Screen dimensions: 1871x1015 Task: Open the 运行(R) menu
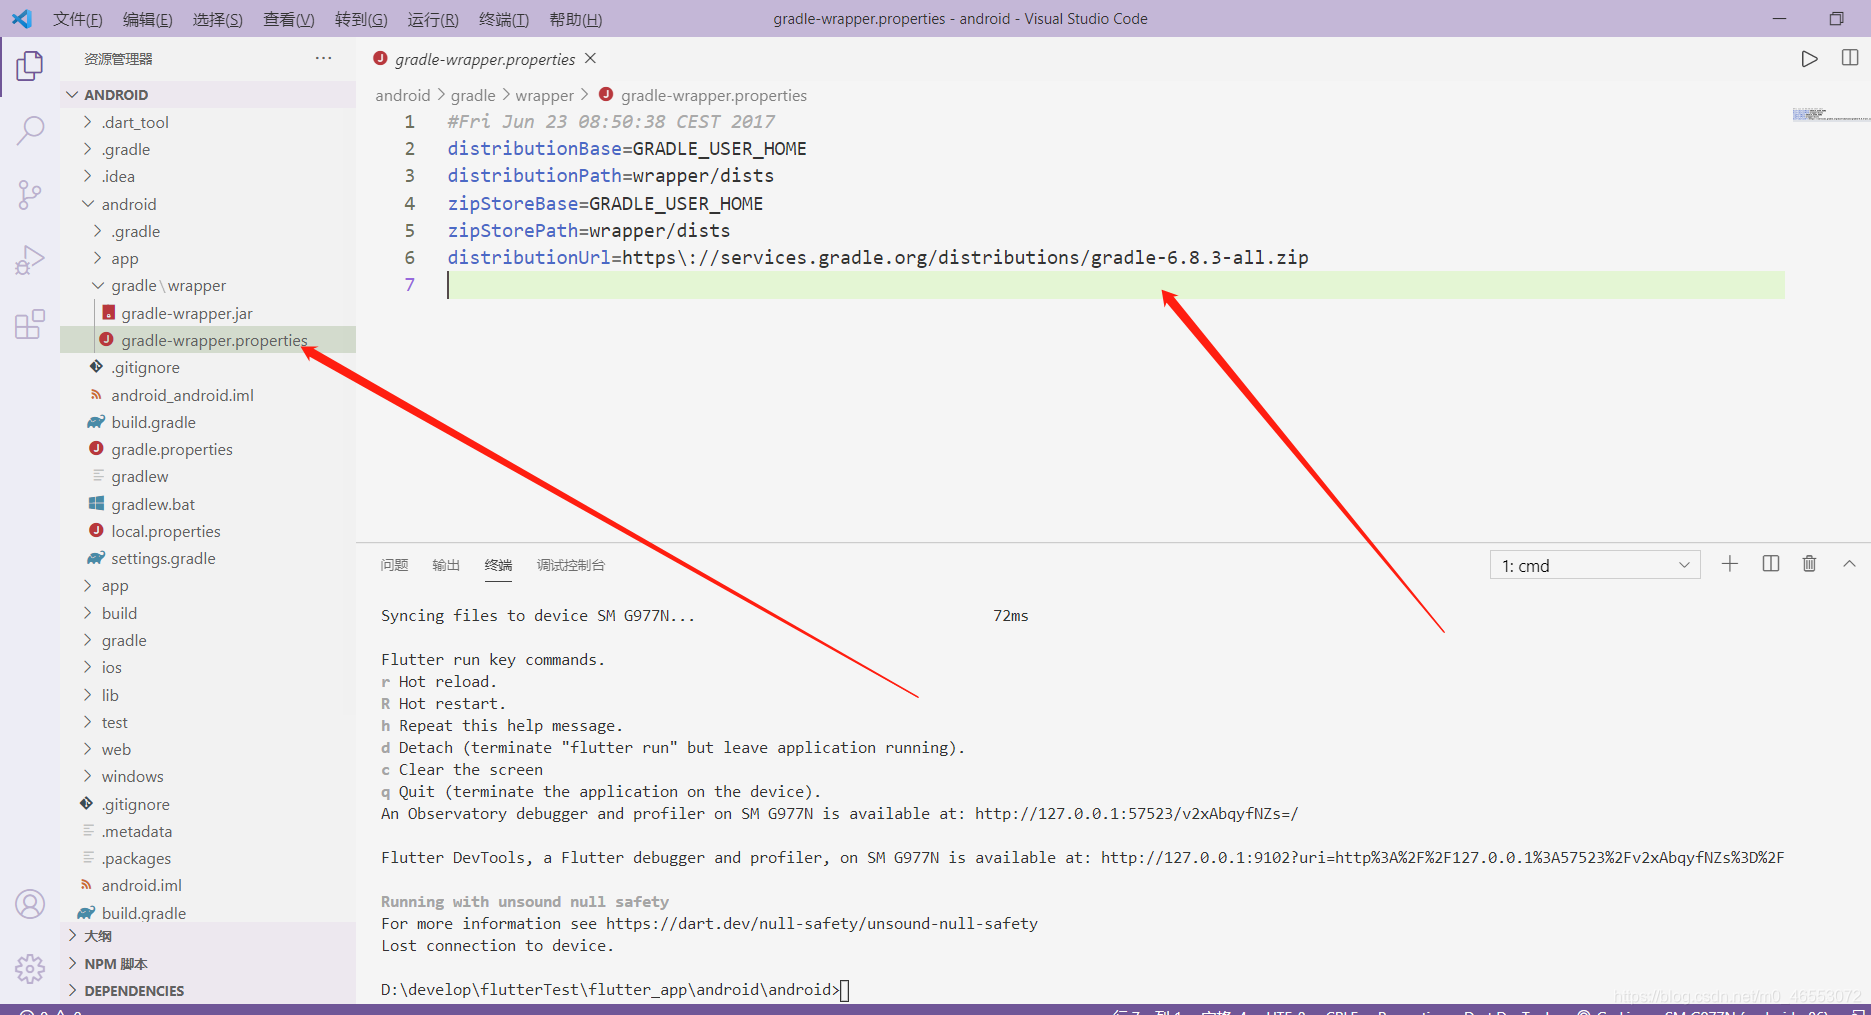coord(433,19)
